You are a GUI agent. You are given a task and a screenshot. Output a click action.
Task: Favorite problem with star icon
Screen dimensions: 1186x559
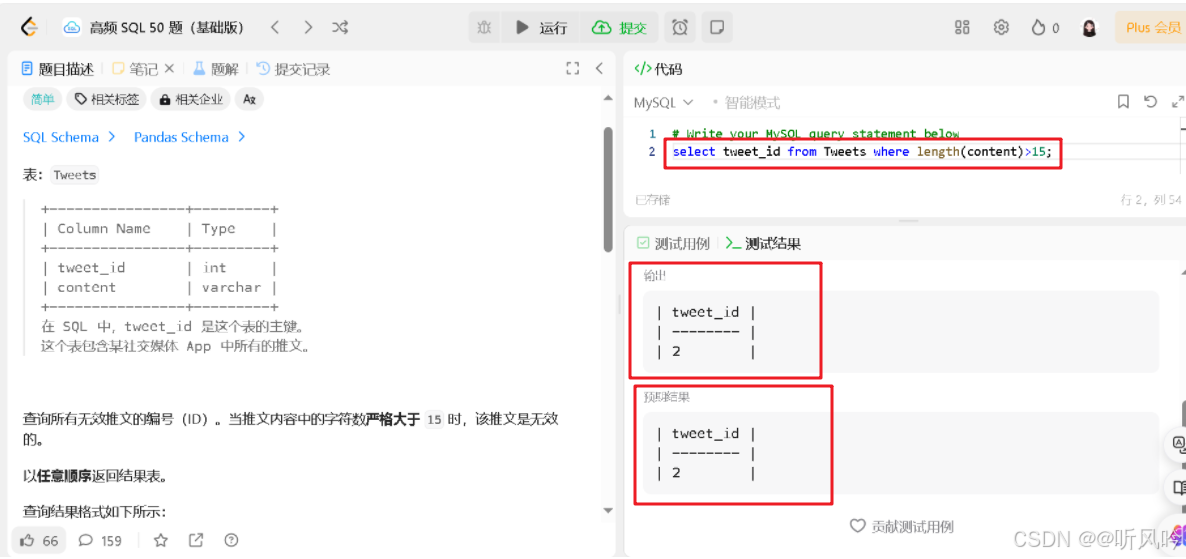[160, 540]
